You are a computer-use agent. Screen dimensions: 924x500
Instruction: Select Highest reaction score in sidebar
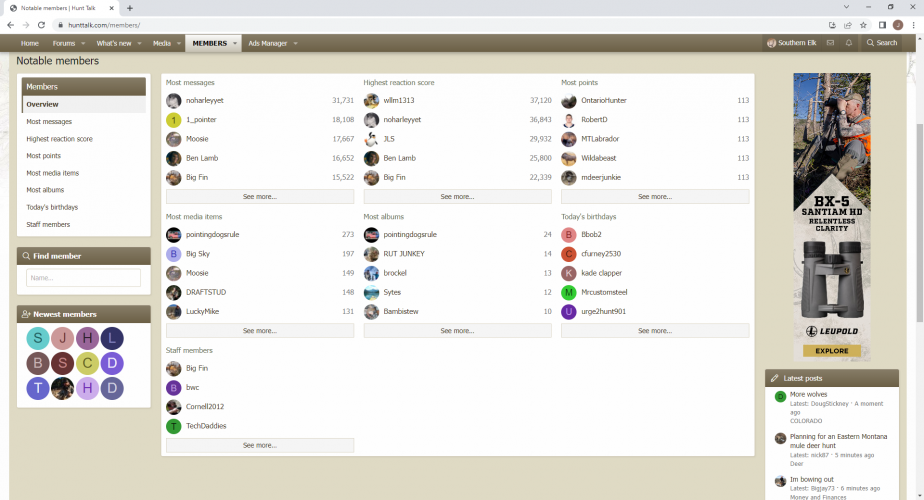click(x=60, y=139)
